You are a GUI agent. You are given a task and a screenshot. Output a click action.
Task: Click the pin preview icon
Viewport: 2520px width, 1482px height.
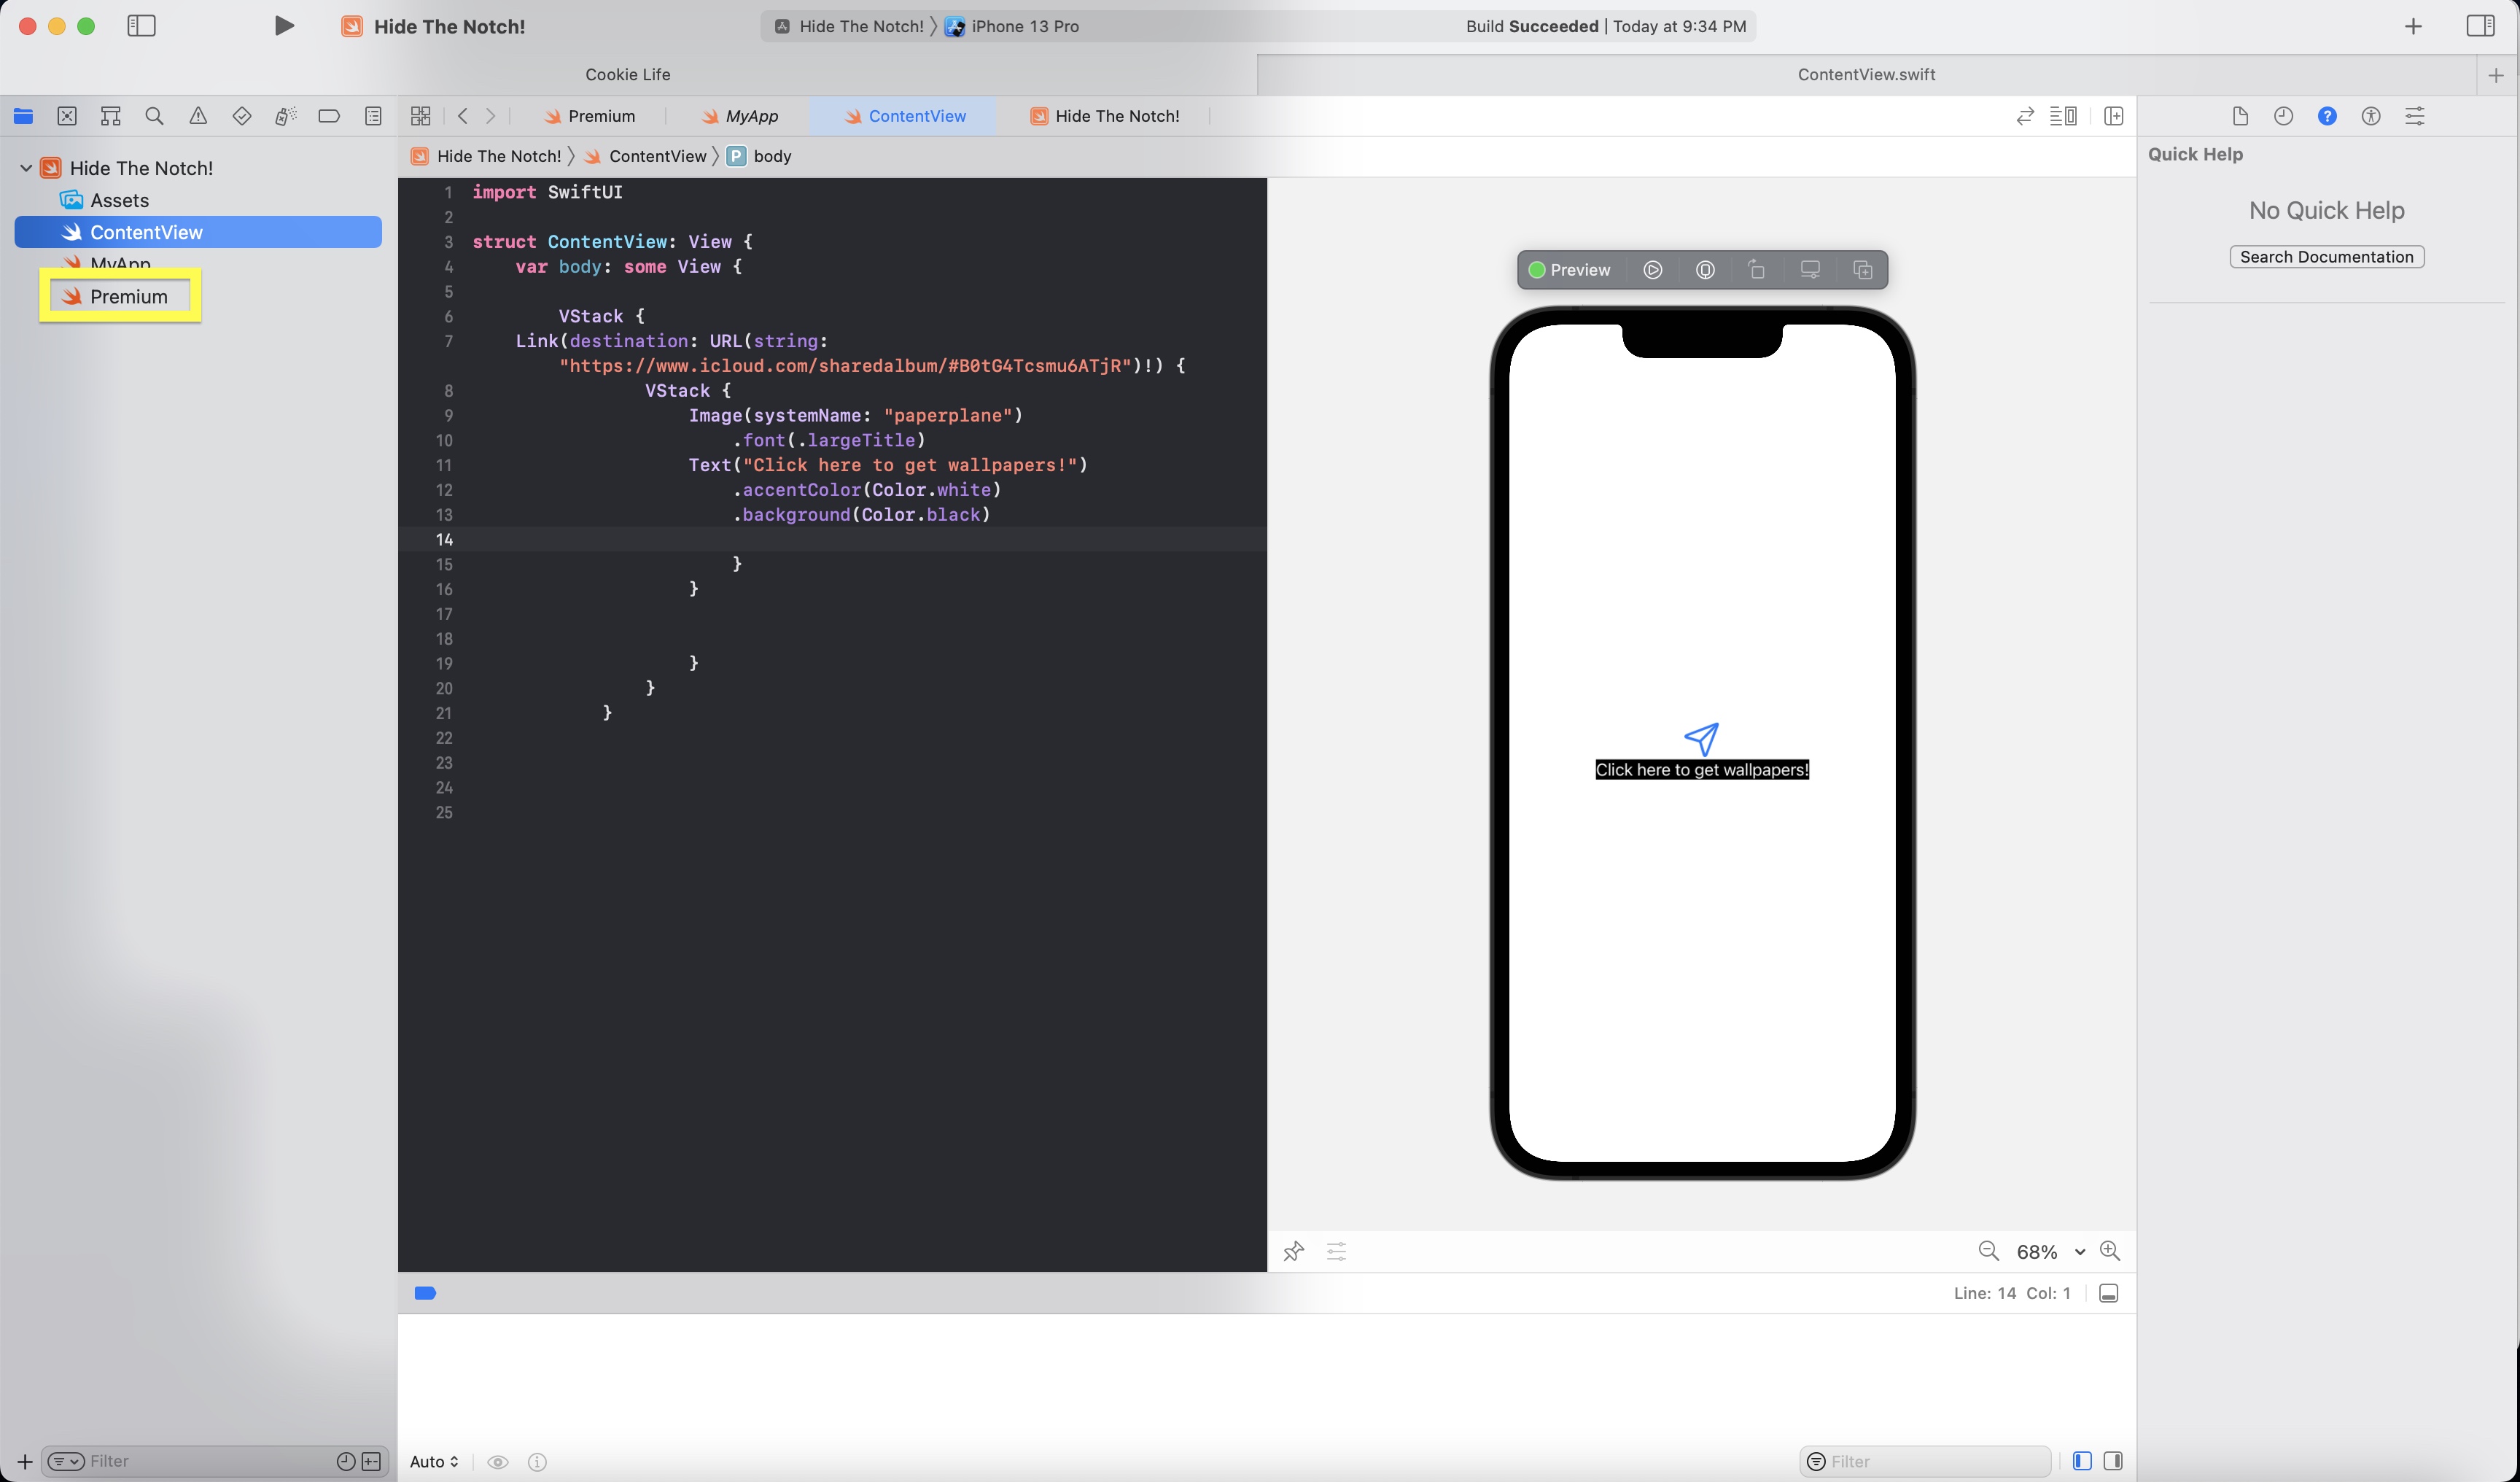(x=1293, y=1251)
